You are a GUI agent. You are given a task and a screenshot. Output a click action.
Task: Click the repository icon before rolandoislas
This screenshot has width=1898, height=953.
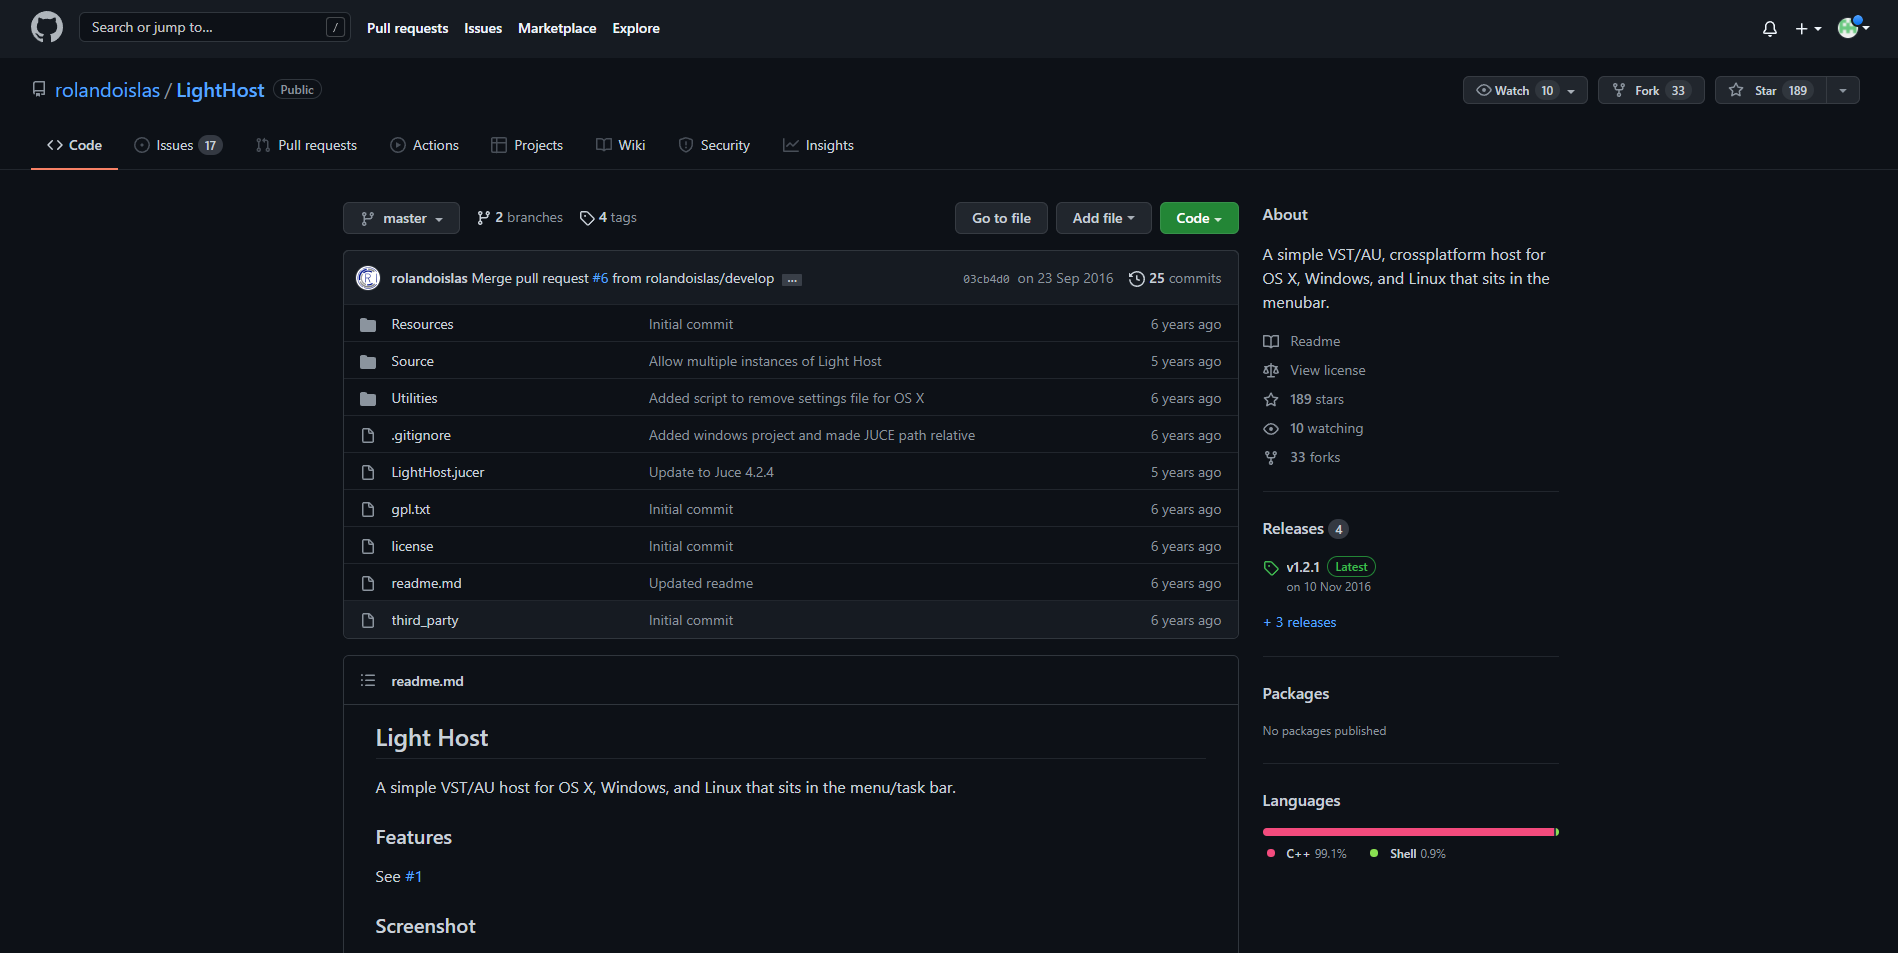click(39, 89)
